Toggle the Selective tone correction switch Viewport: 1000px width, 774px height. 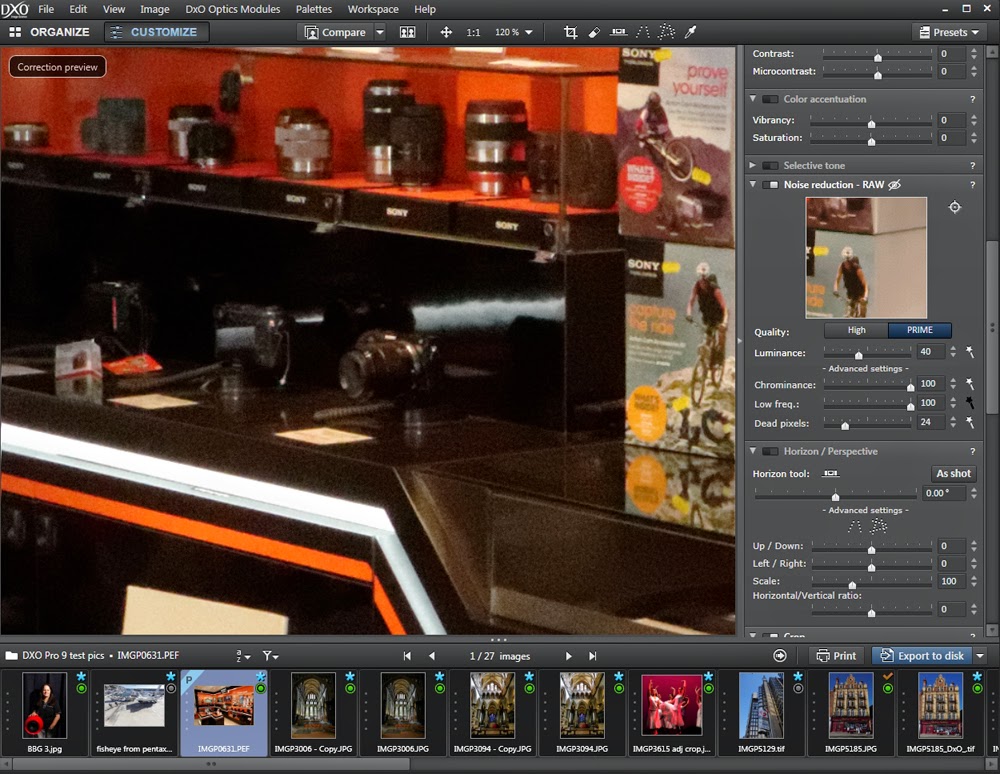770,165
